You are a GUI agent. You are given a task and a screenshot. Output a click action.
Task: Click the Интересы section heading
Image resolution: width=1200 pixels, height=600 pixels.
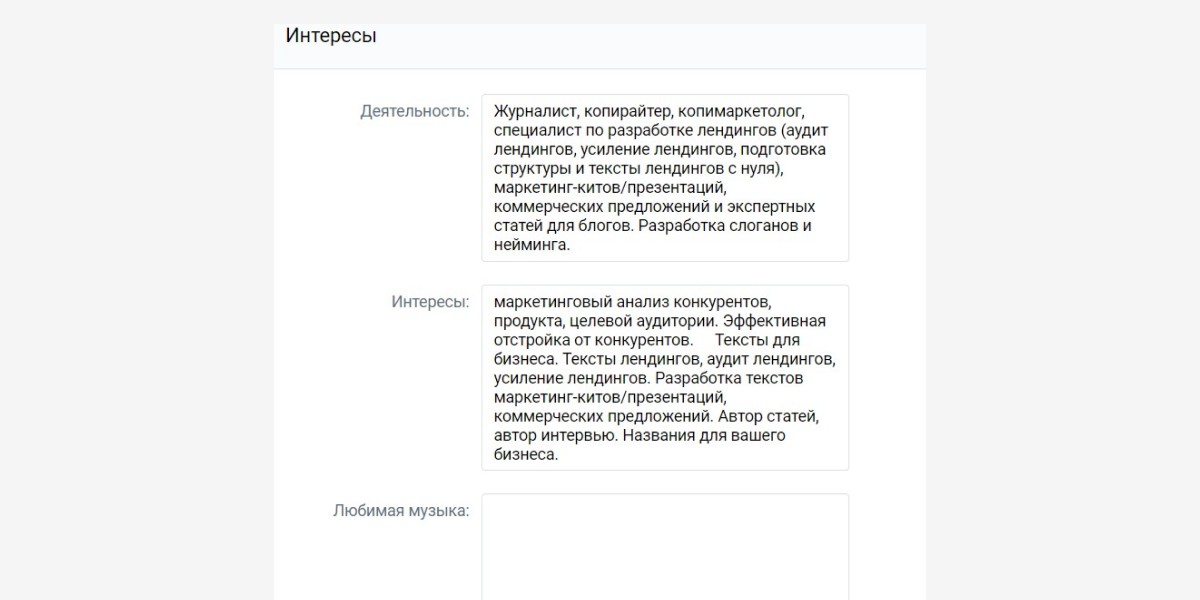click(x=331, y=36)
